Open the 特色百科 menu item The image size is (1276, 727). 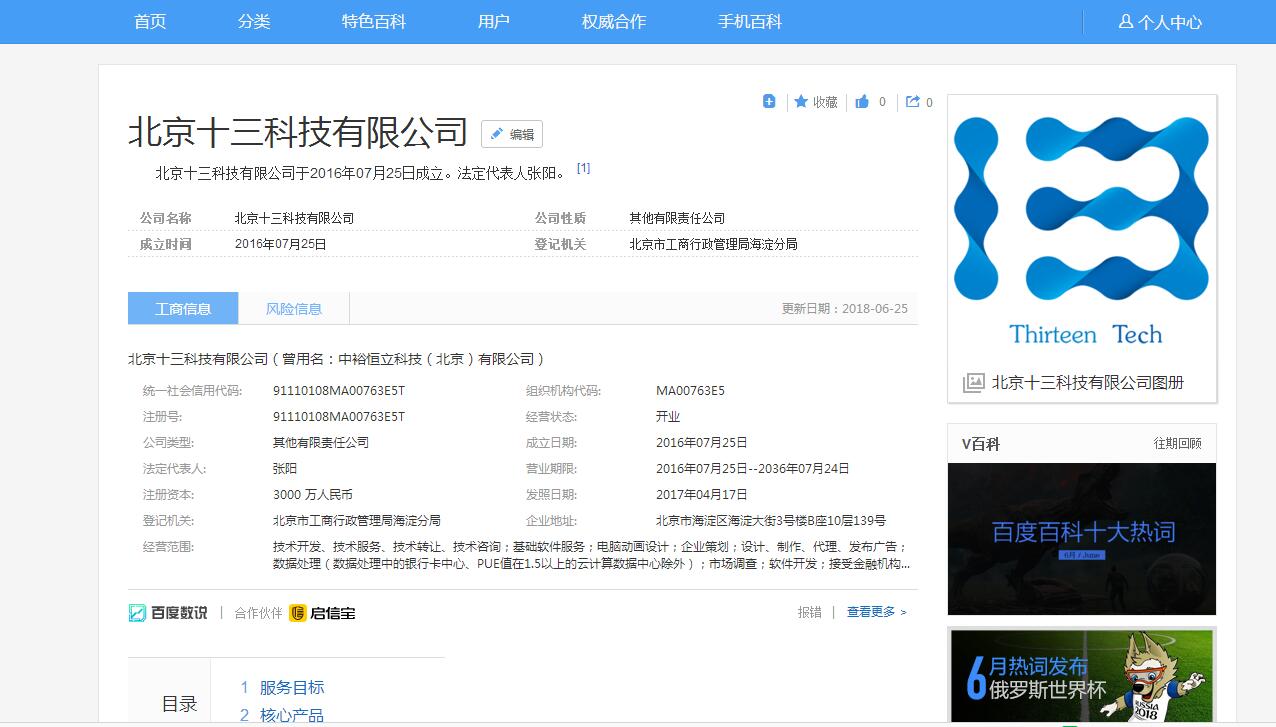click(373, 20)
